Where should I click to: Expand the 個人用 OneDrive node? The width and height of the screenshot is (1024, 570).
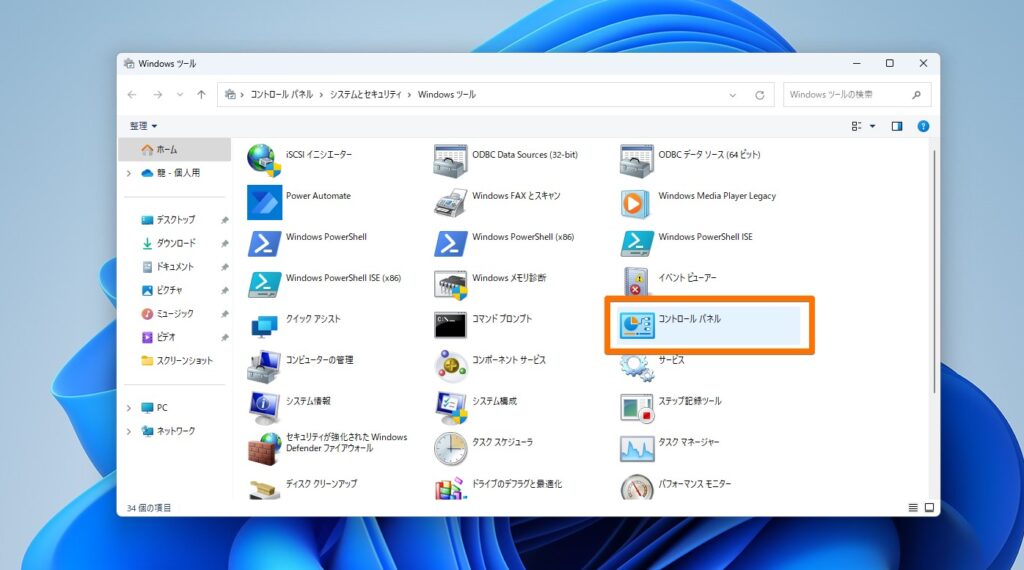pyautogui.click(x=129, y=173)
